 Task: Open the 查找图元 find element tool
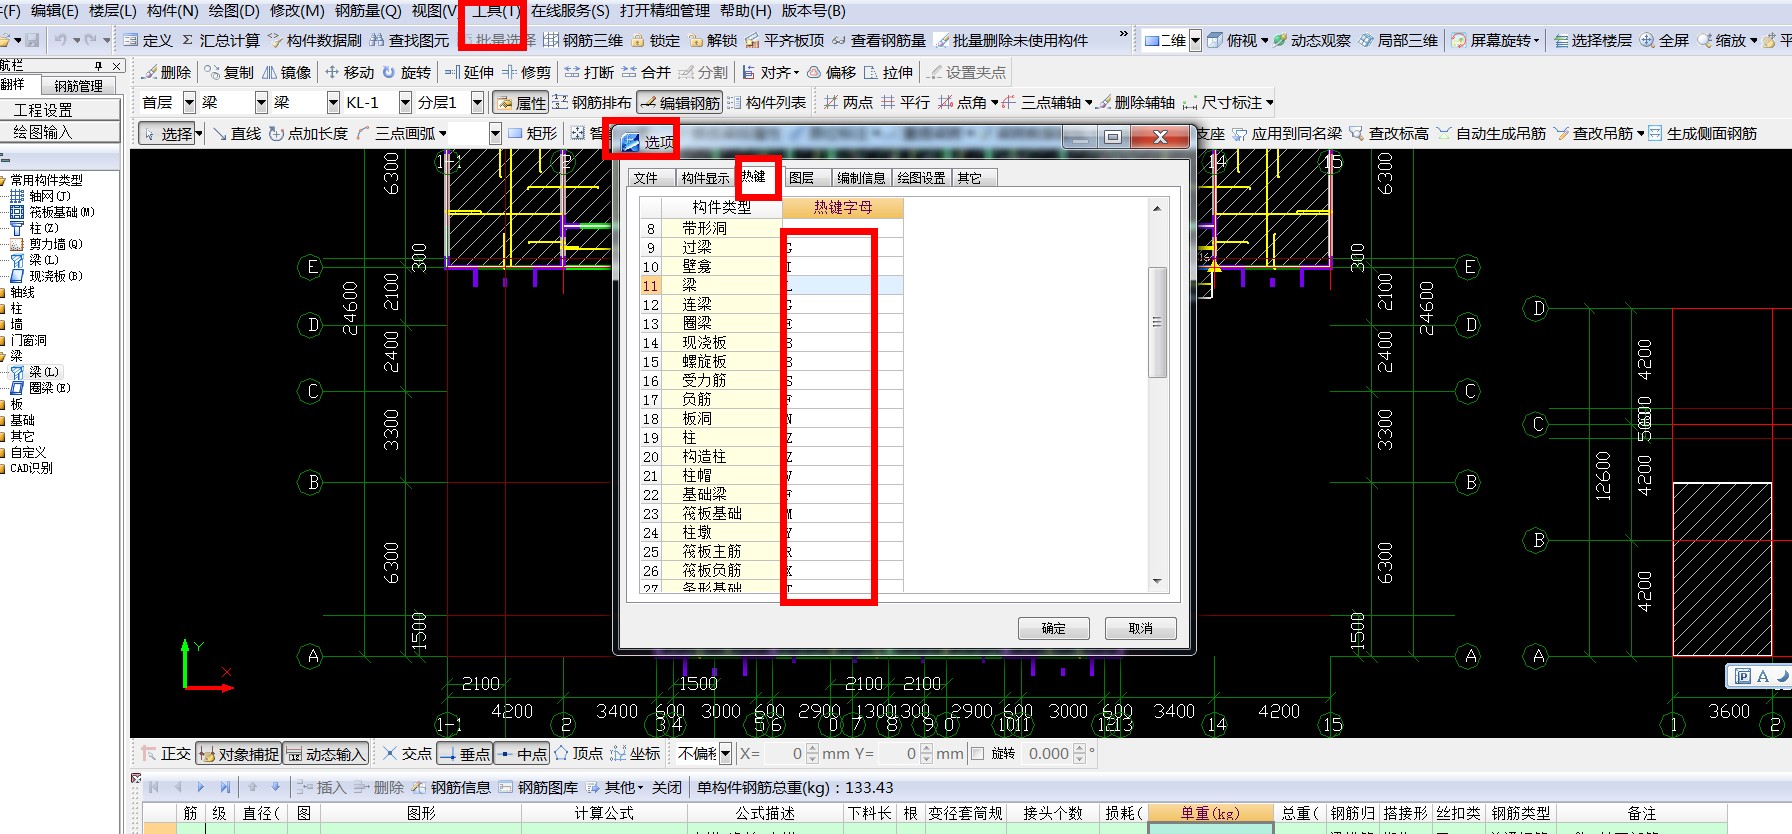point(409,41)
